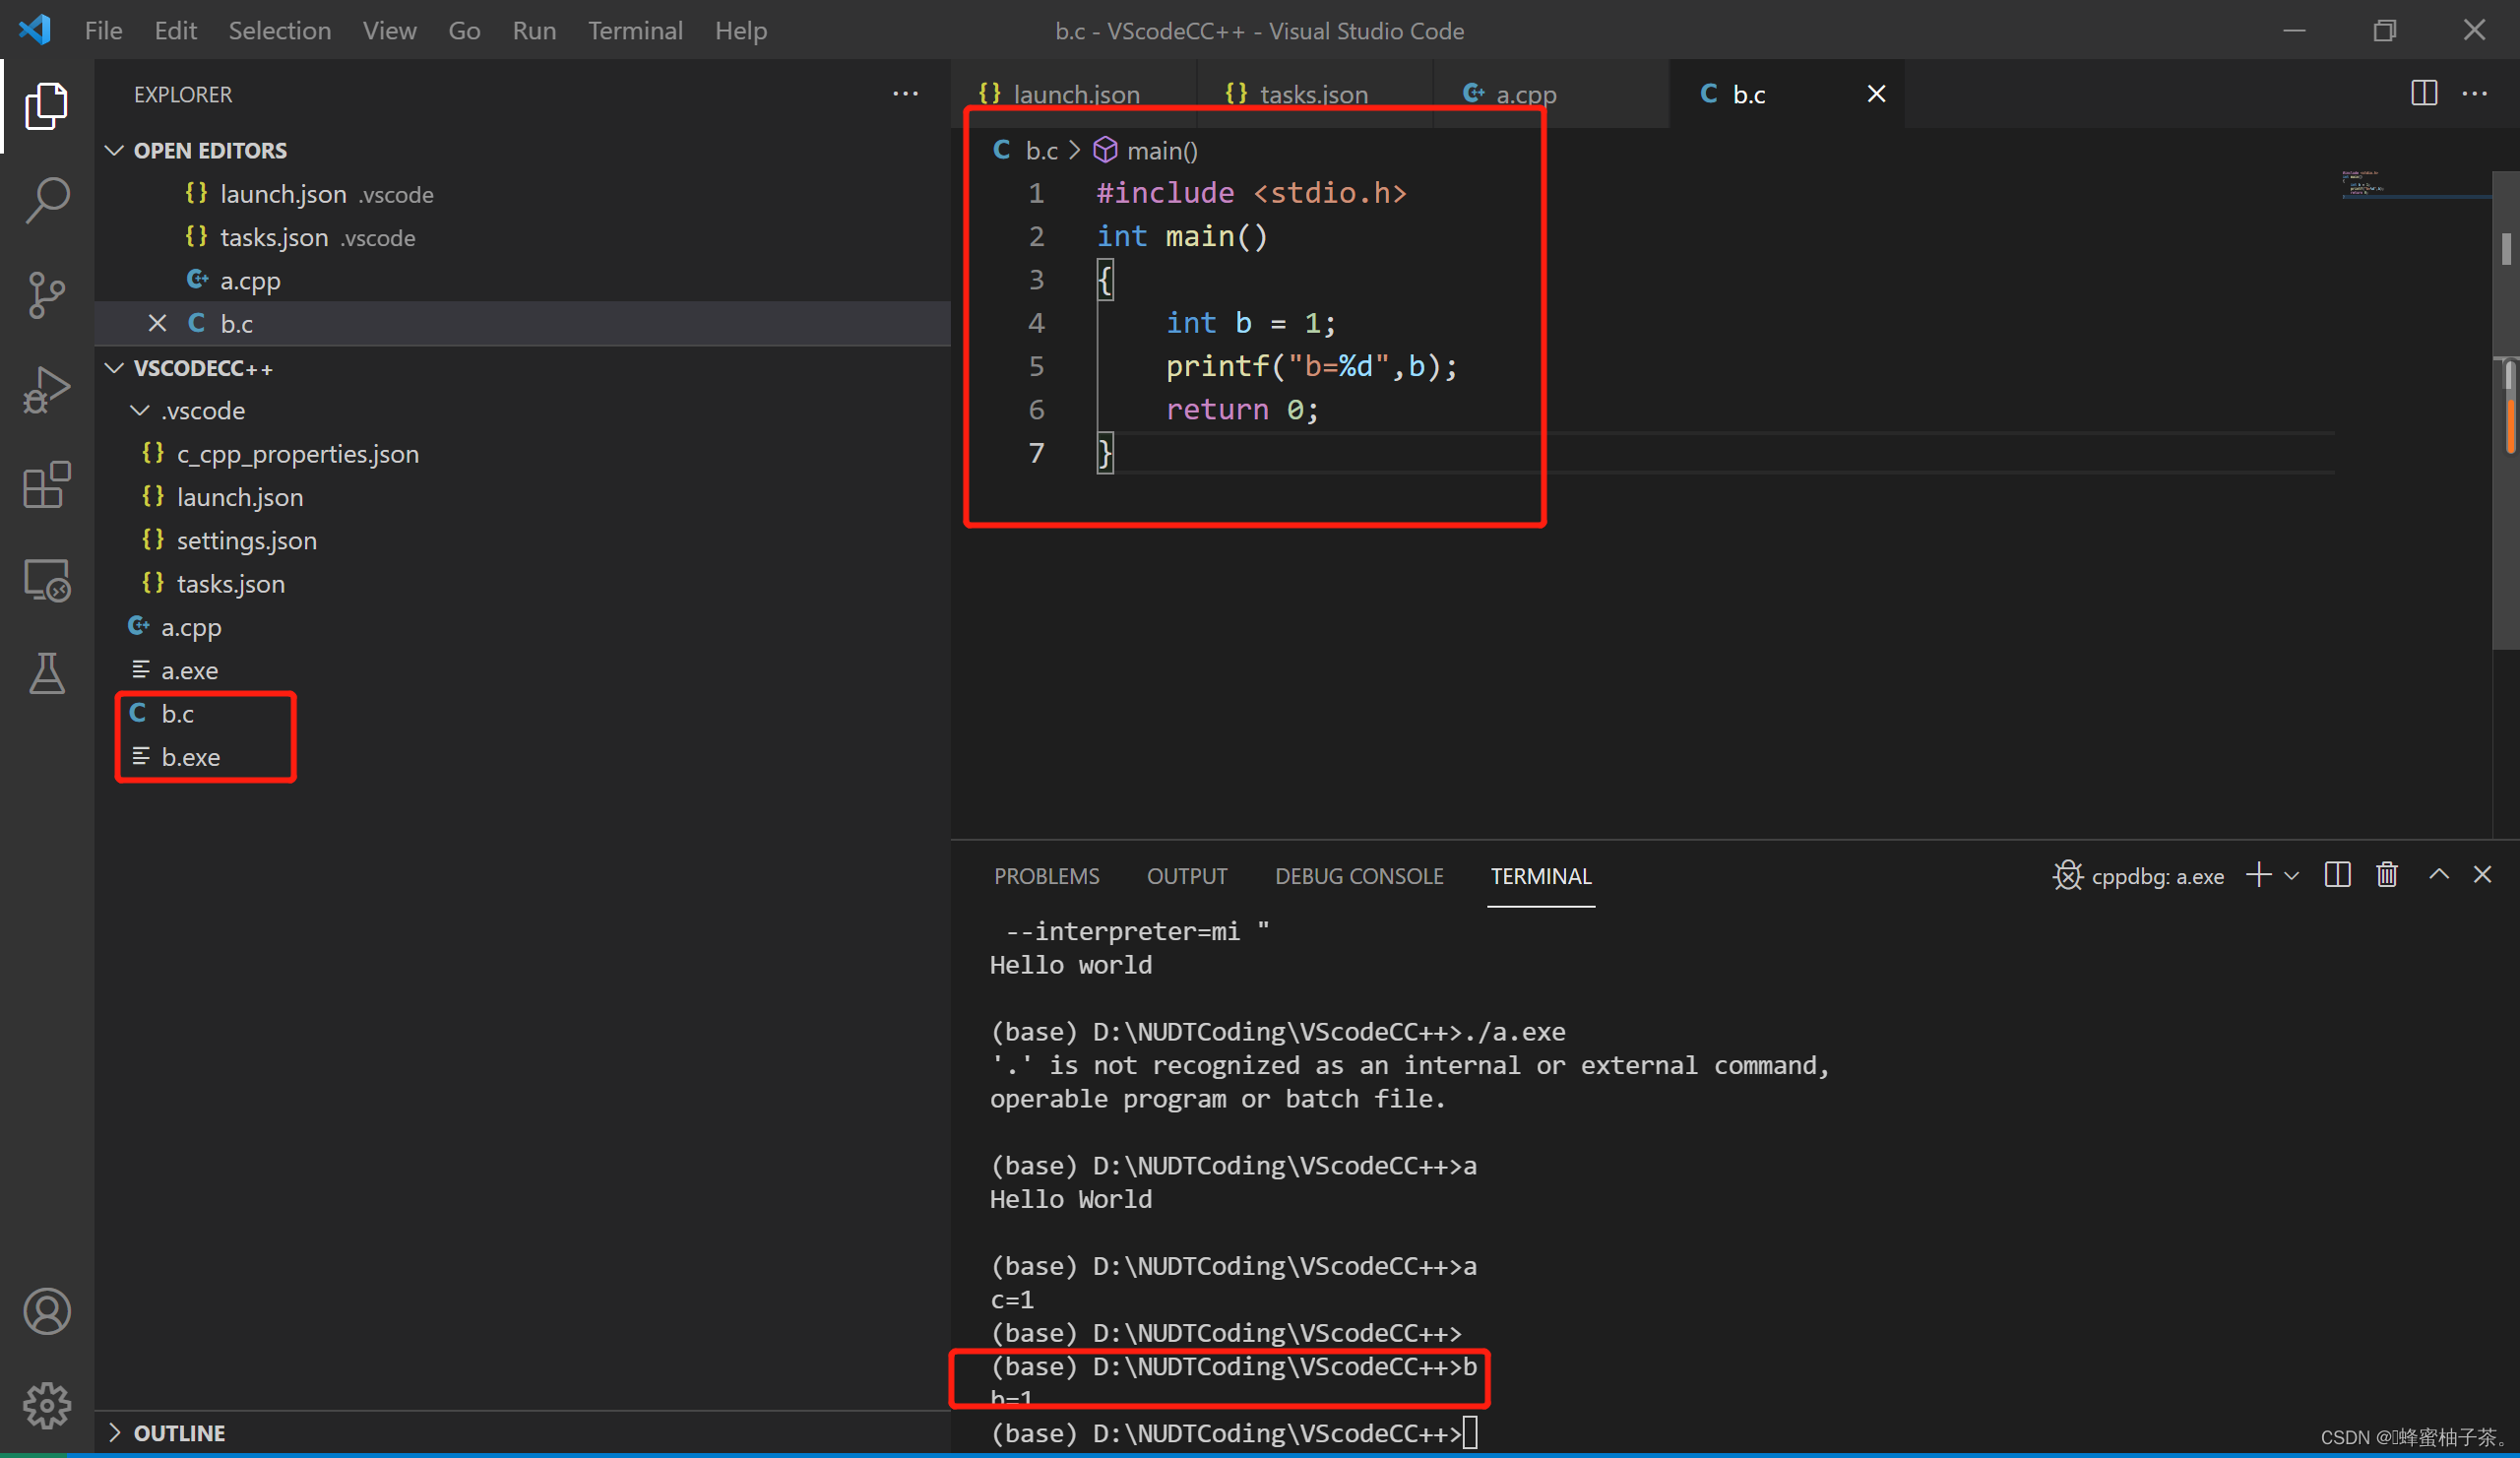The image size is (2520, 1458).
Task: Kill terminal with trash icon
Action: [2387, 875]
